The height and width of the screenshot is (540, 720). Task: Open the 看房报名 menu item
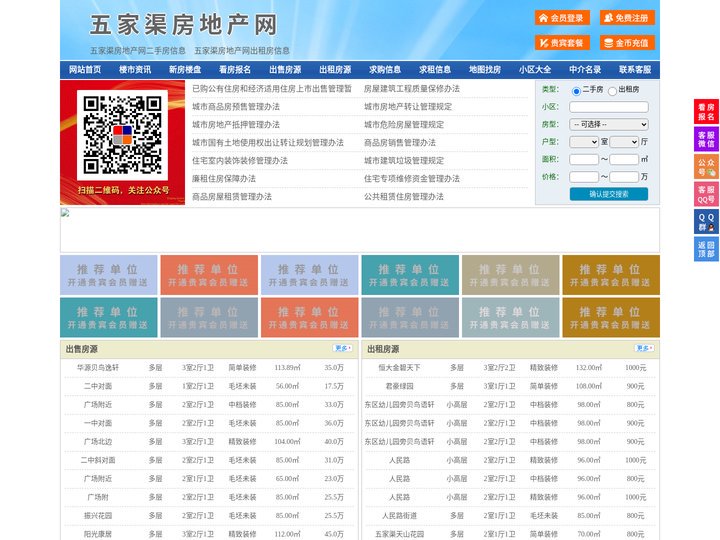[235, 70]
